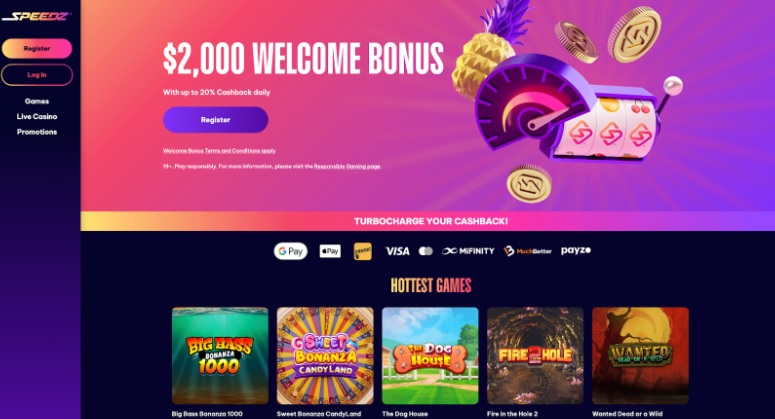The height and width of the screenshot is (419, 775).
Task: Select the Apple Pay payment icon
Action: pyautogui.click(x=330, y=251)
